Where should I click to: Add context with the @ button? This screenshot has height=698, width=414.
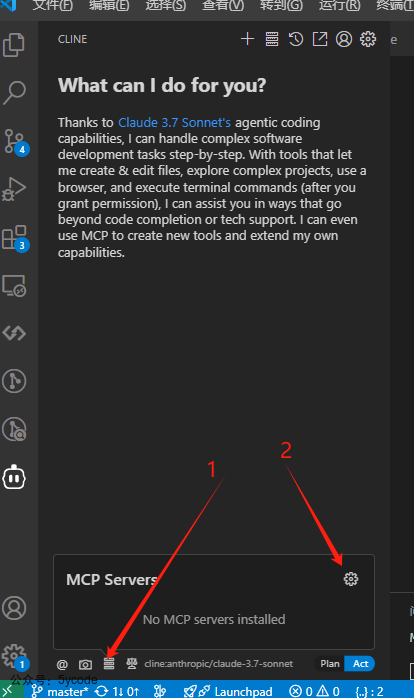tap(62, 665)
